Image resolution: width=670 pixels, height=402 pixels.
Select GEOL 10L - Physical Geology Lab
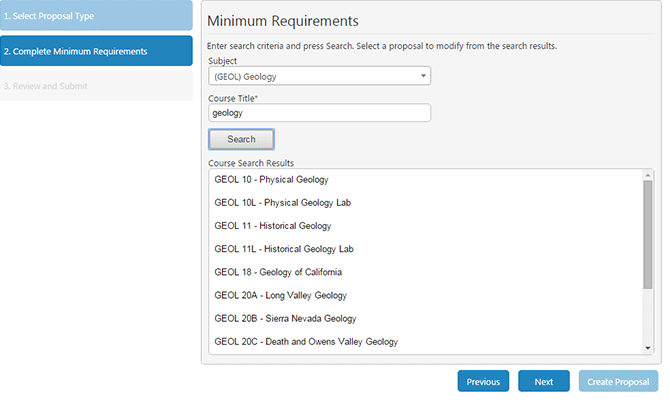pyautogui.click(x=282, y=203)
